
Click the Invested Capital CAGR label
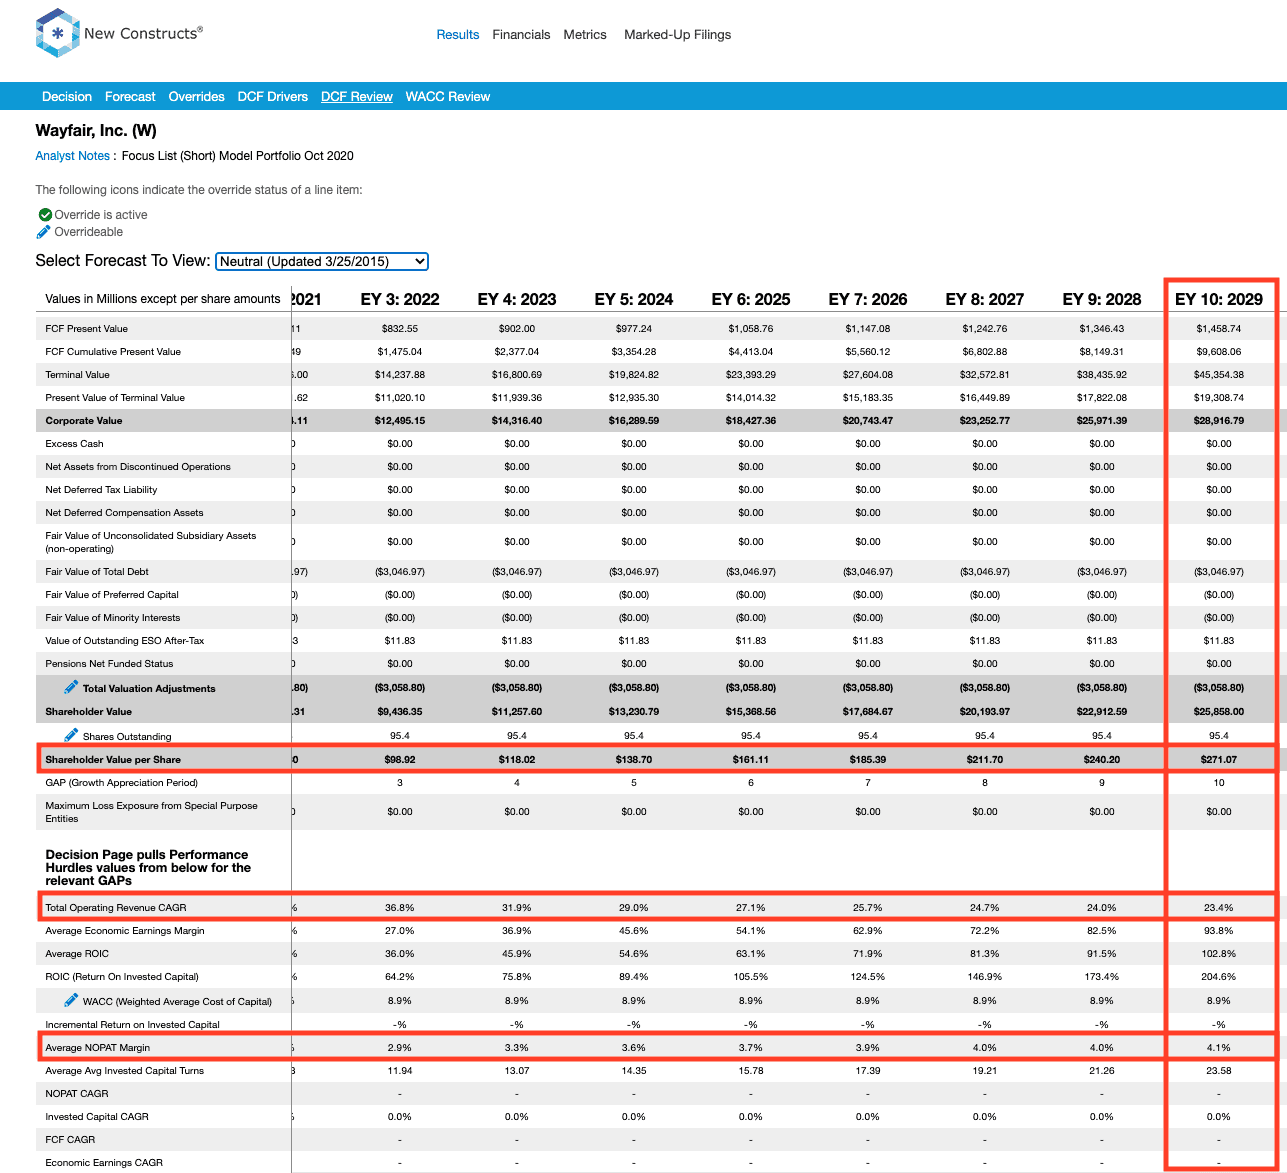(95, 1117)
